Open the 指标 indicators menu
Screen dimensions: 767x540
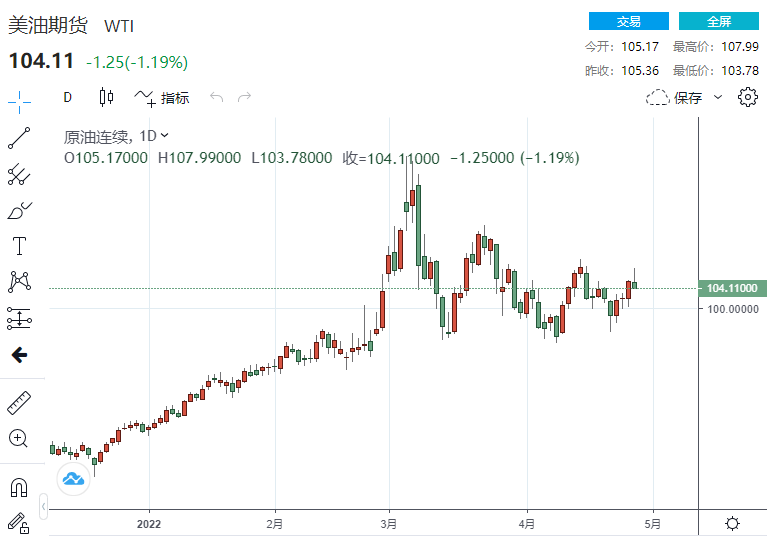pyautogui.click(x=162, y=97)
